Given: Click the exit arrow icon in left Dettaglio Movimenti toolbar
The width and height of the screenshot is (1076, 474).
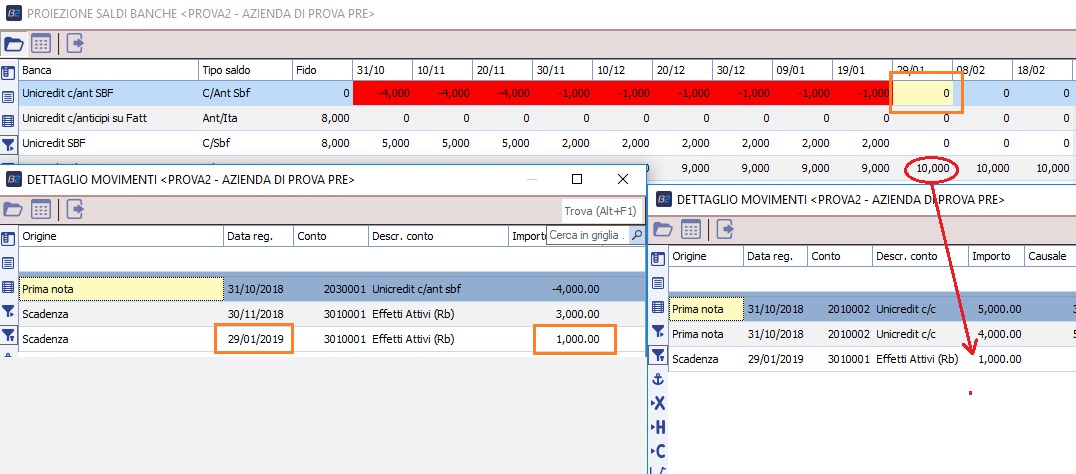Looking at the screenshot, I should [x=75, y=210].
